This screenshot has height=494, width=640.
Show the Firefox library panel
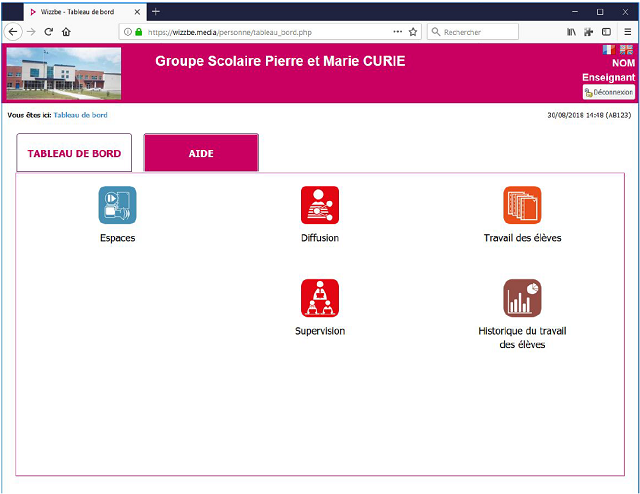coord(571,32)
